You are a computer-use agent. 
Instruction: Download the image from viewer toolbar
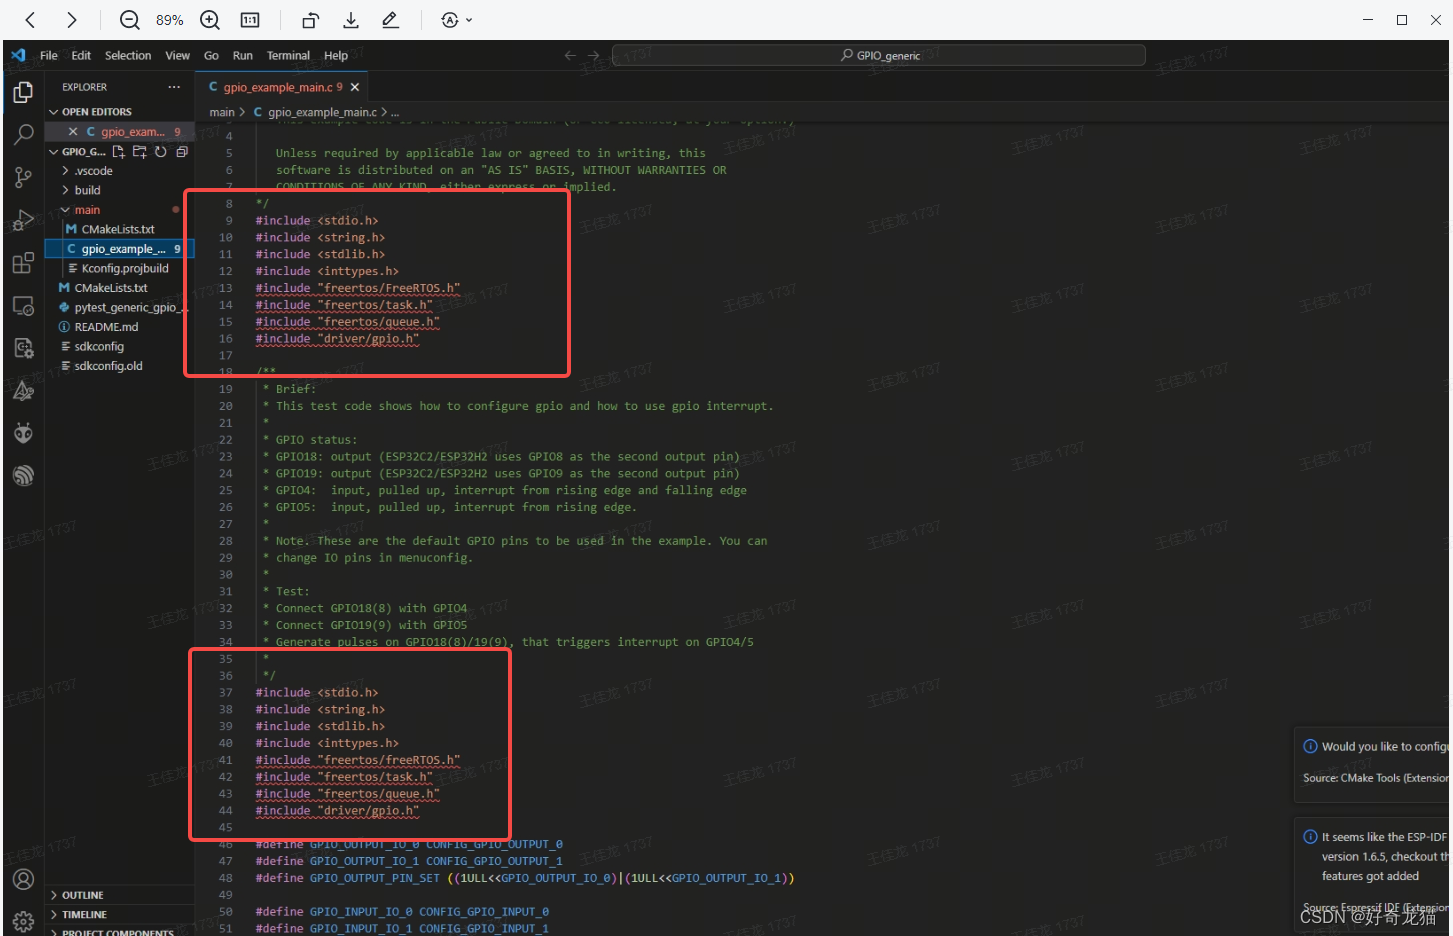click(x=351, y=20)
